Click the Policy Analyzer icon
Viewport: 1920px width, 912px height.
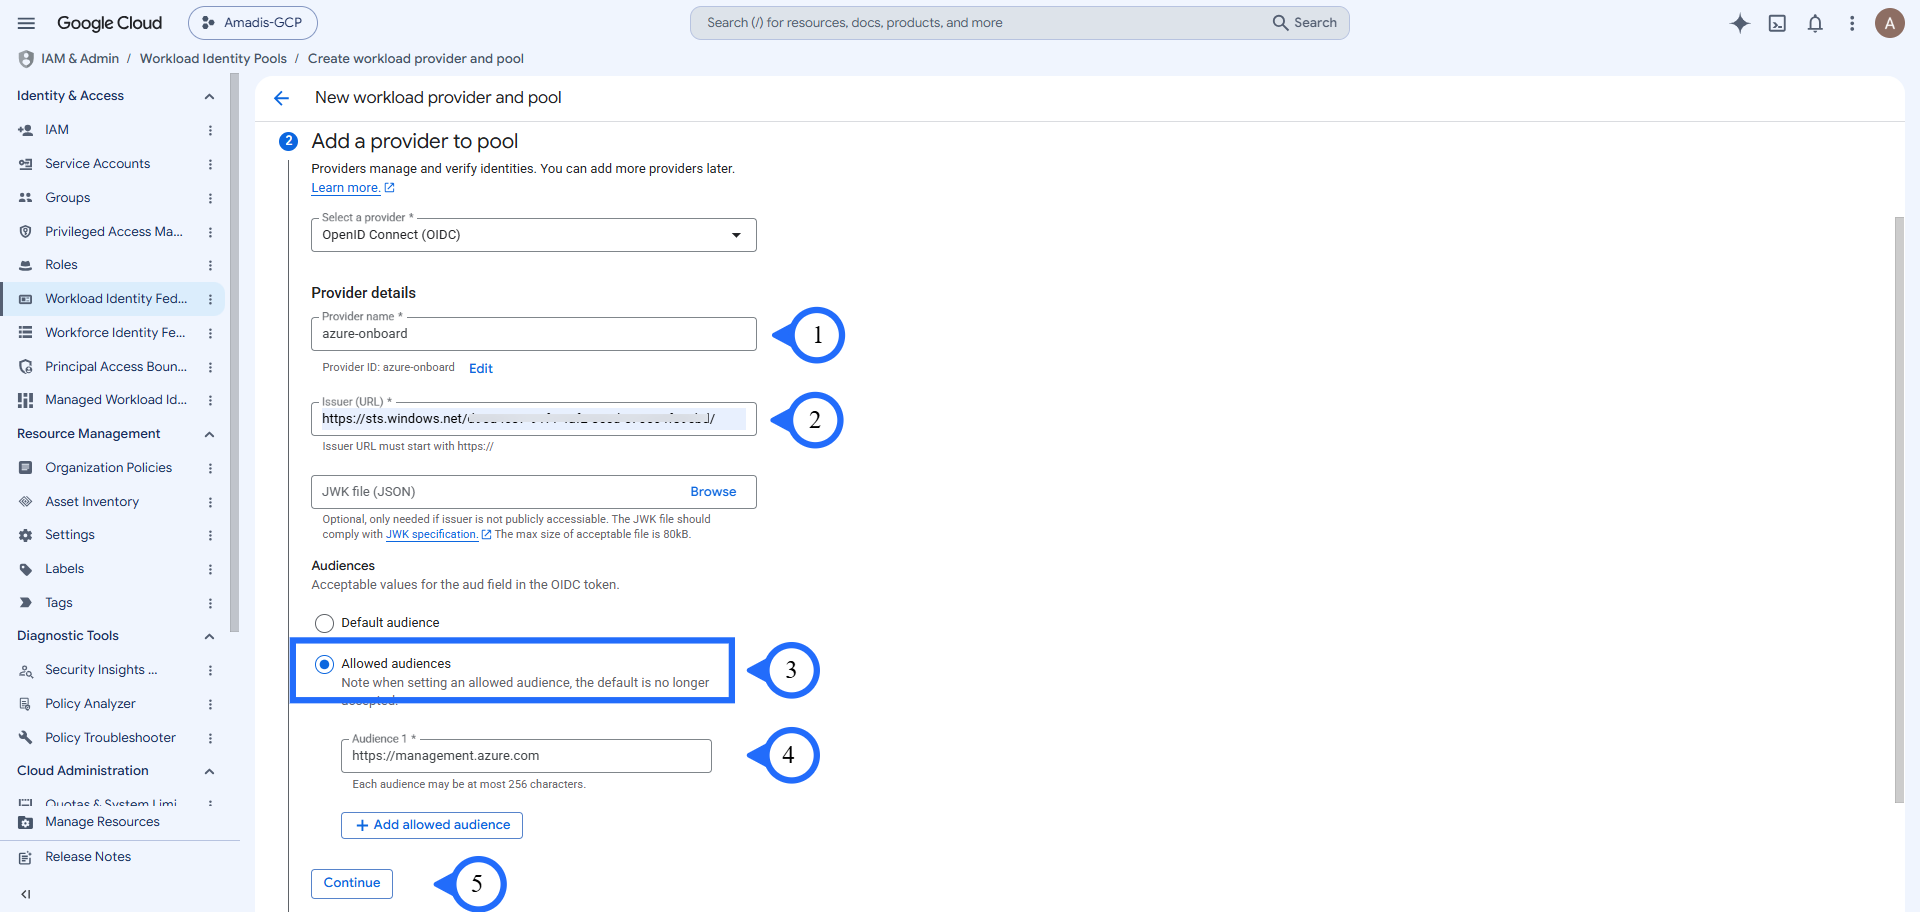(x=26, y=704)
